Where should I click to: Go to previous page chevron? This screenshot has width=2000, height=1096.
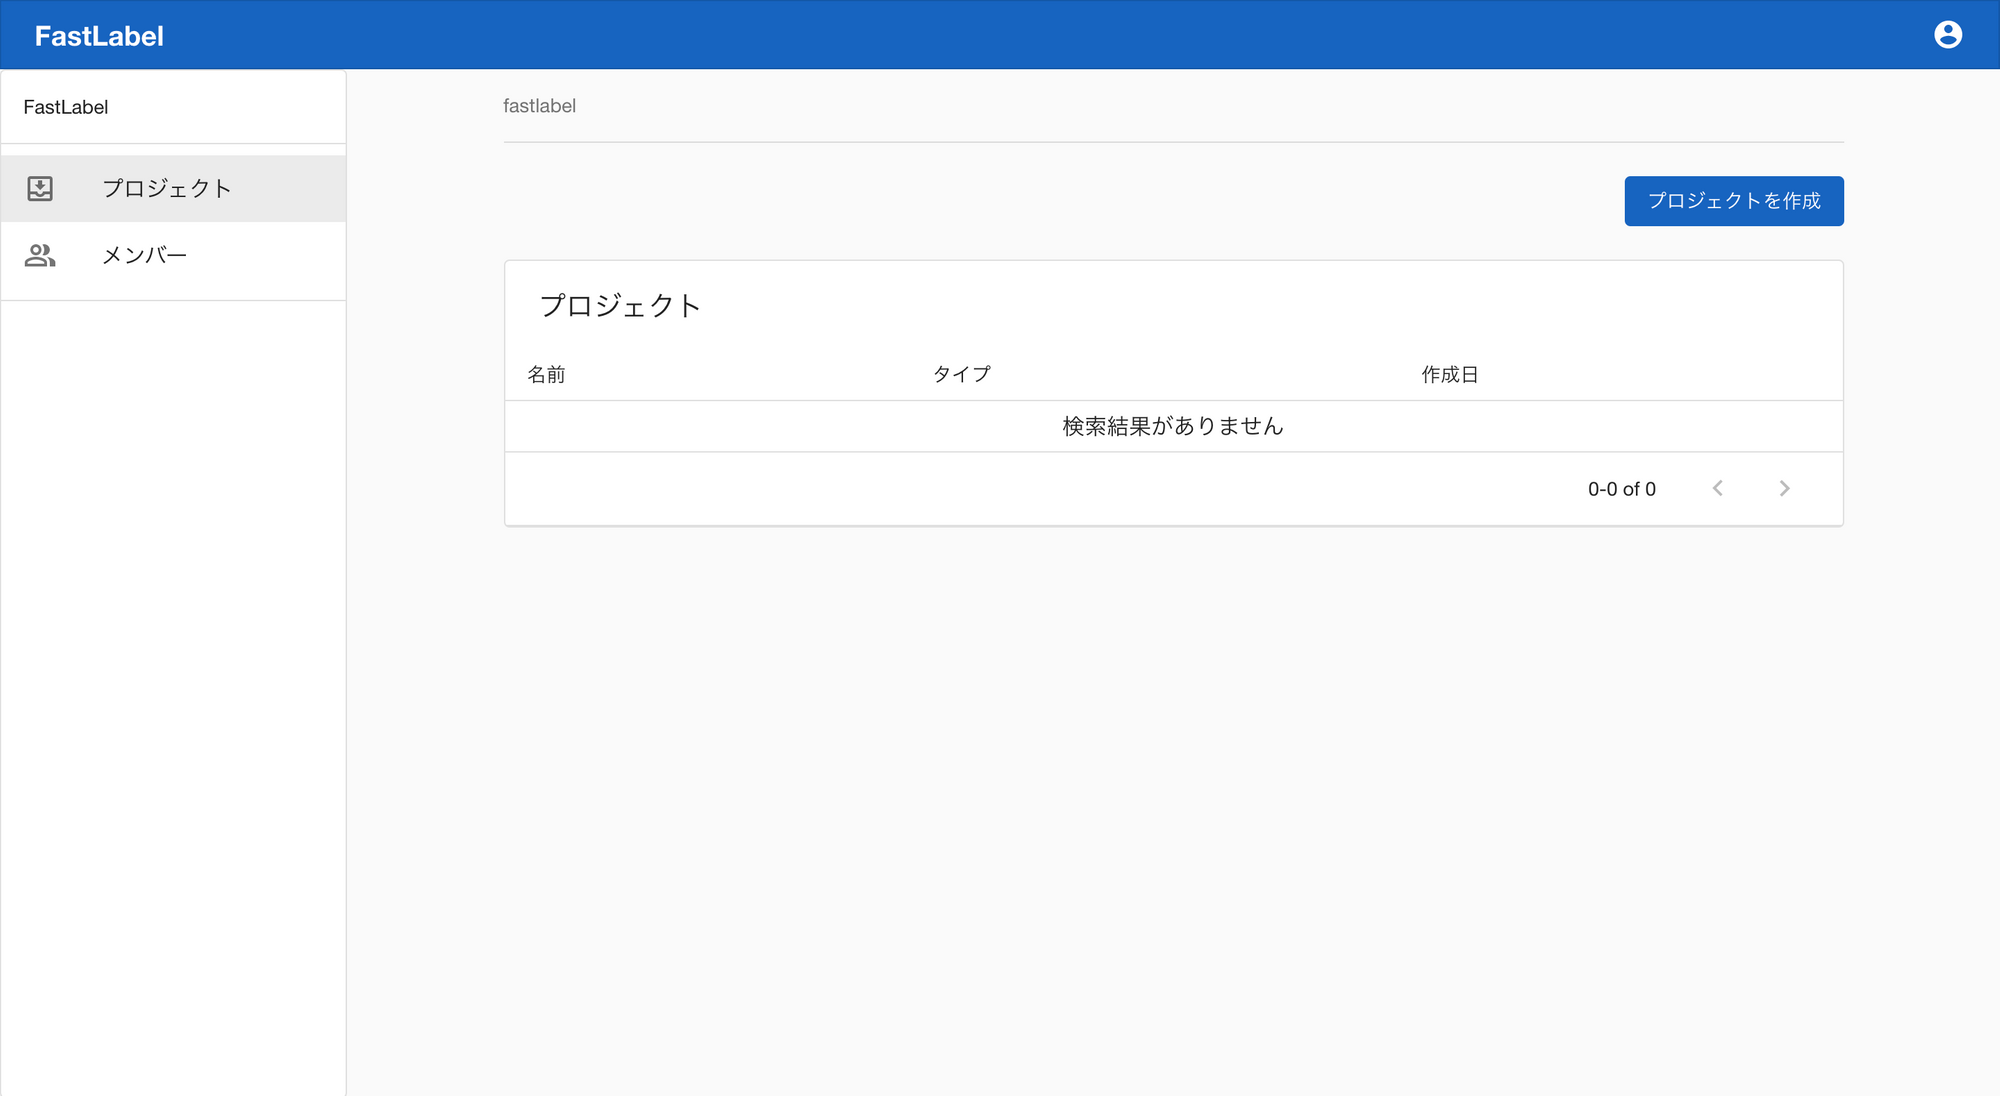pyautogui.click(x=1718, y=488)
